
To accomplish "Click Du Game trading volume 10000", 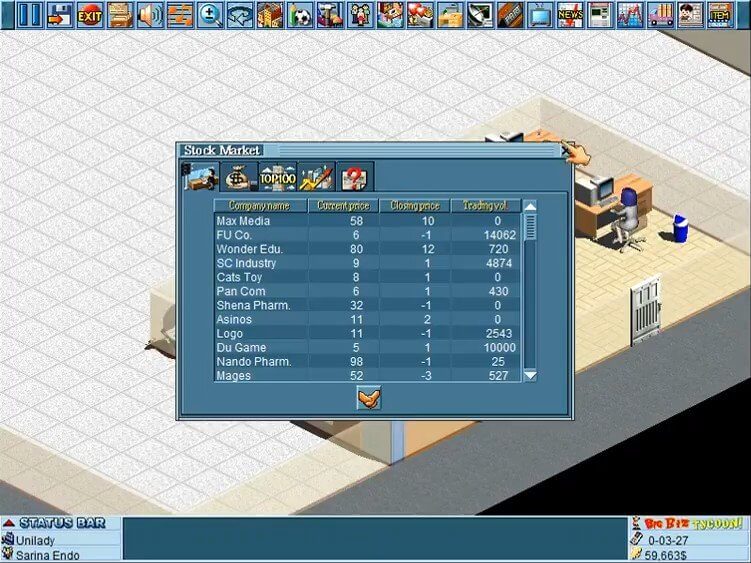I will coord(500,347).
